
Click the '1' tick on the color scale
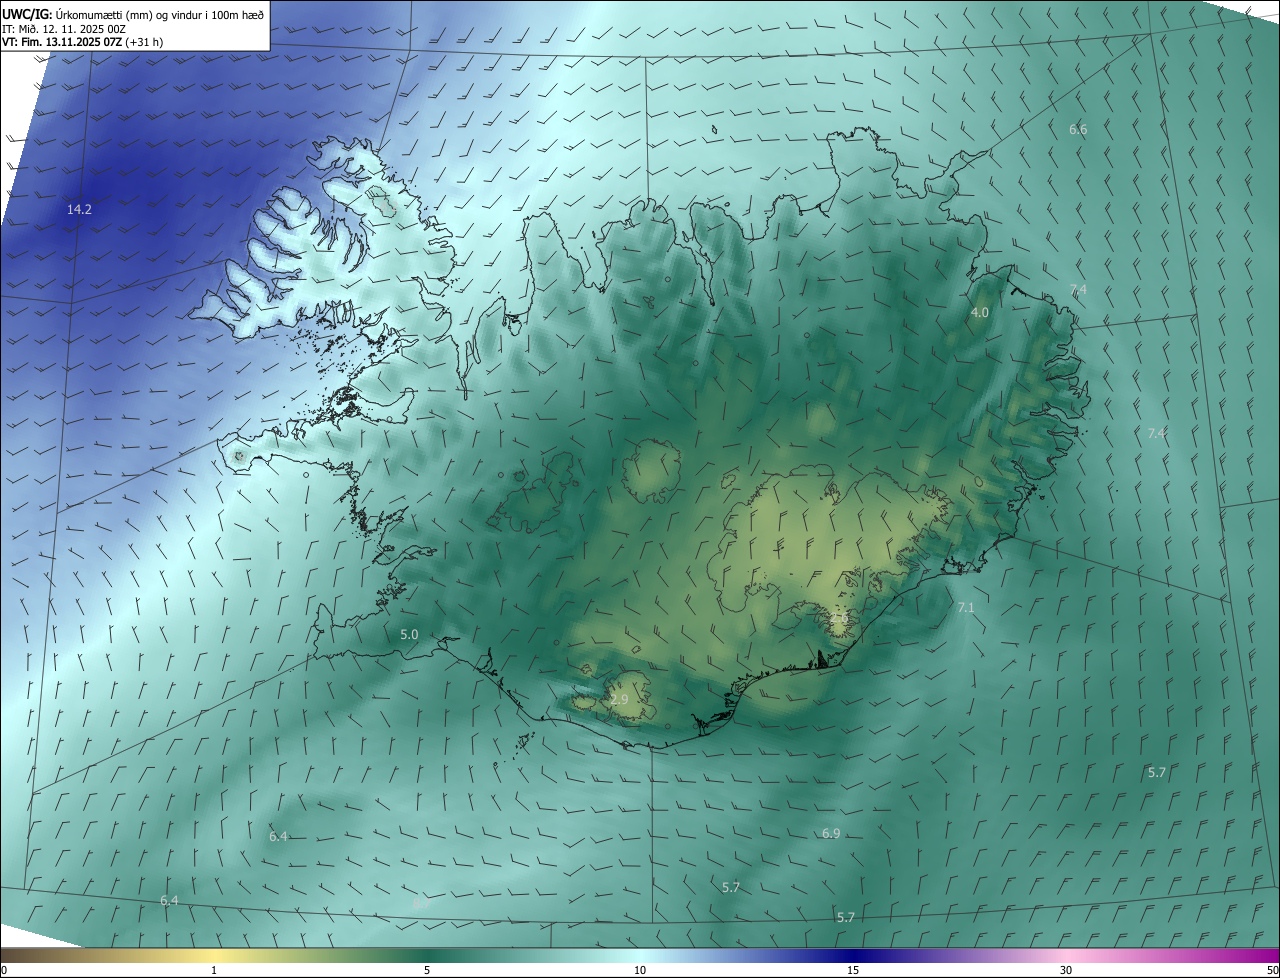click(x=214, y=970)
